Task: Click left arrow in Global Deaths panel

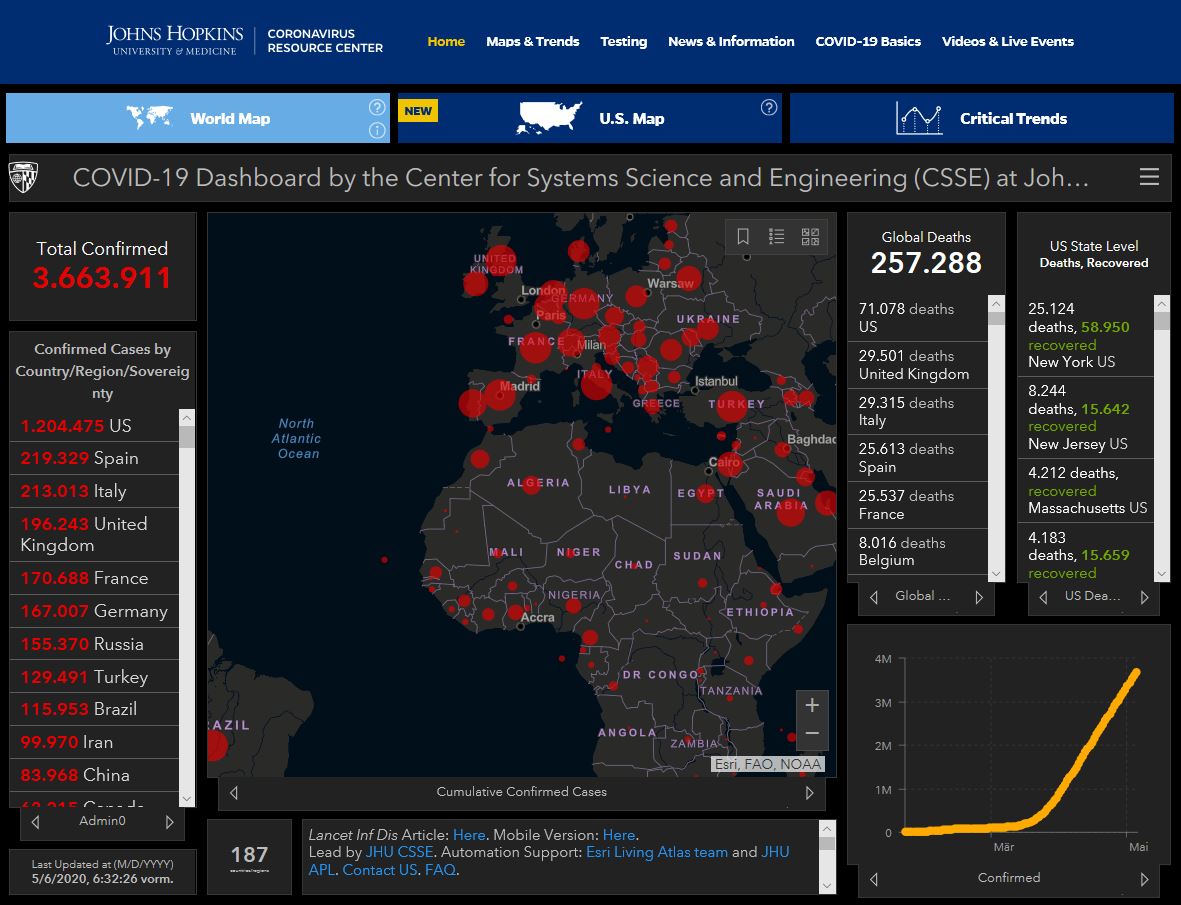Action: tap(874, 597)
